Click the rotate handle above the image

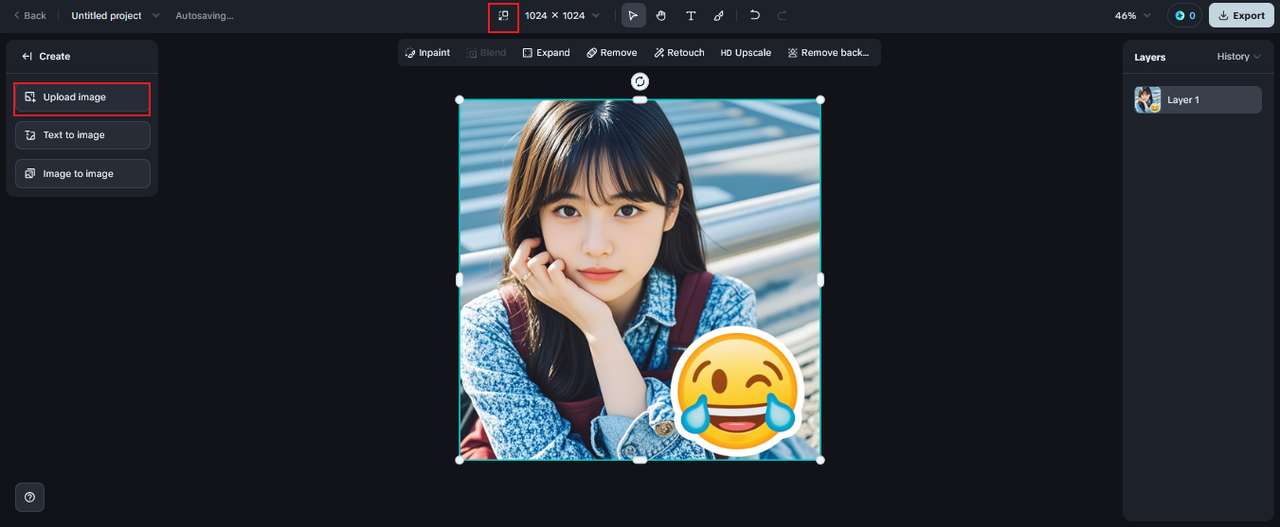tap(640, 81)
